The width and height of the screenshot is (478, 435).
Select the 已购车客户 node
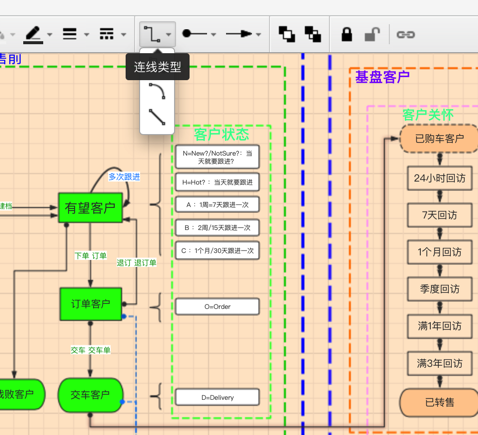point(439,139)
